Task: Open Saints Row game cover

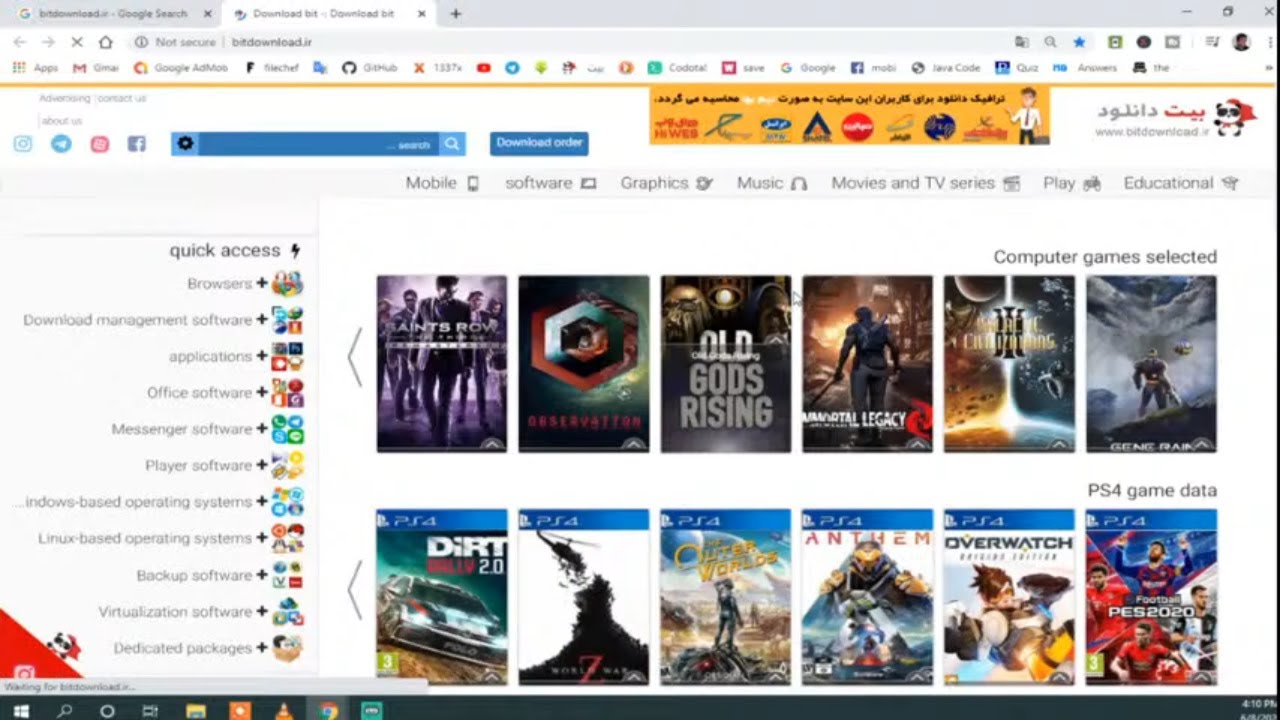Action: point(441,364)
